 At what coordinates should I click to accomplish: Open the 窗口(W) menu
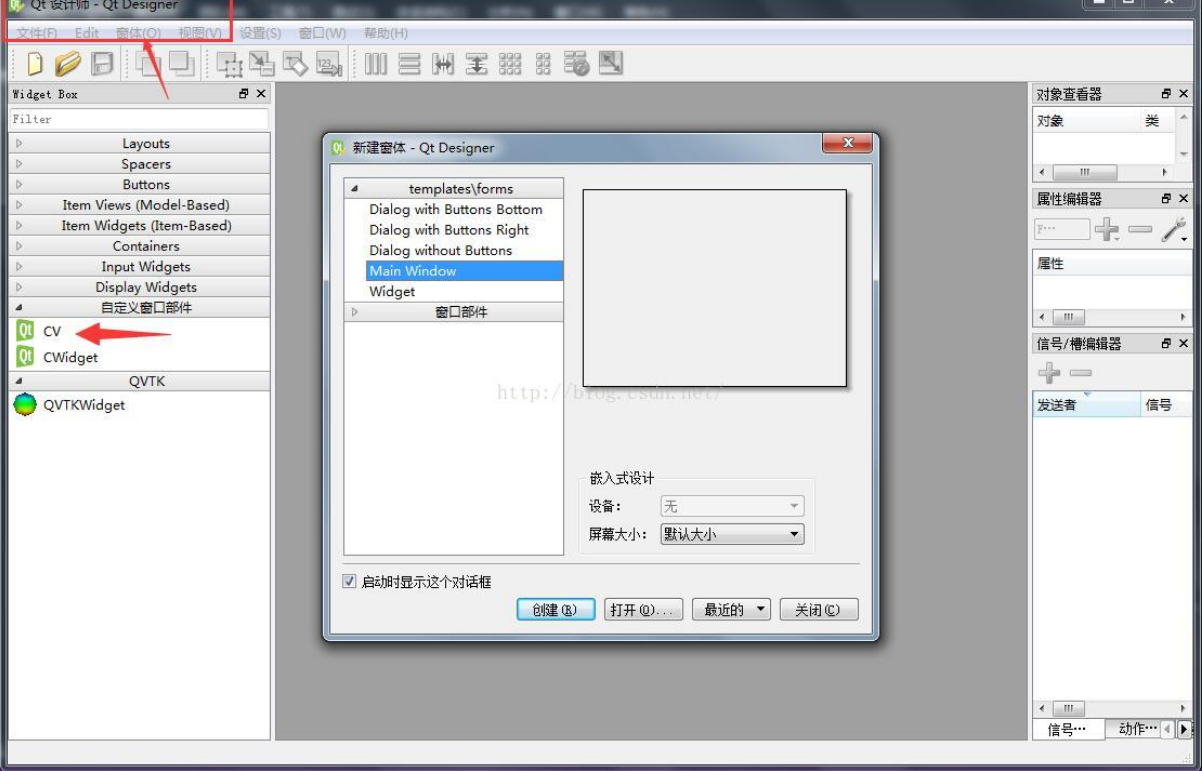pyautogui.click(x=322, y=33)
